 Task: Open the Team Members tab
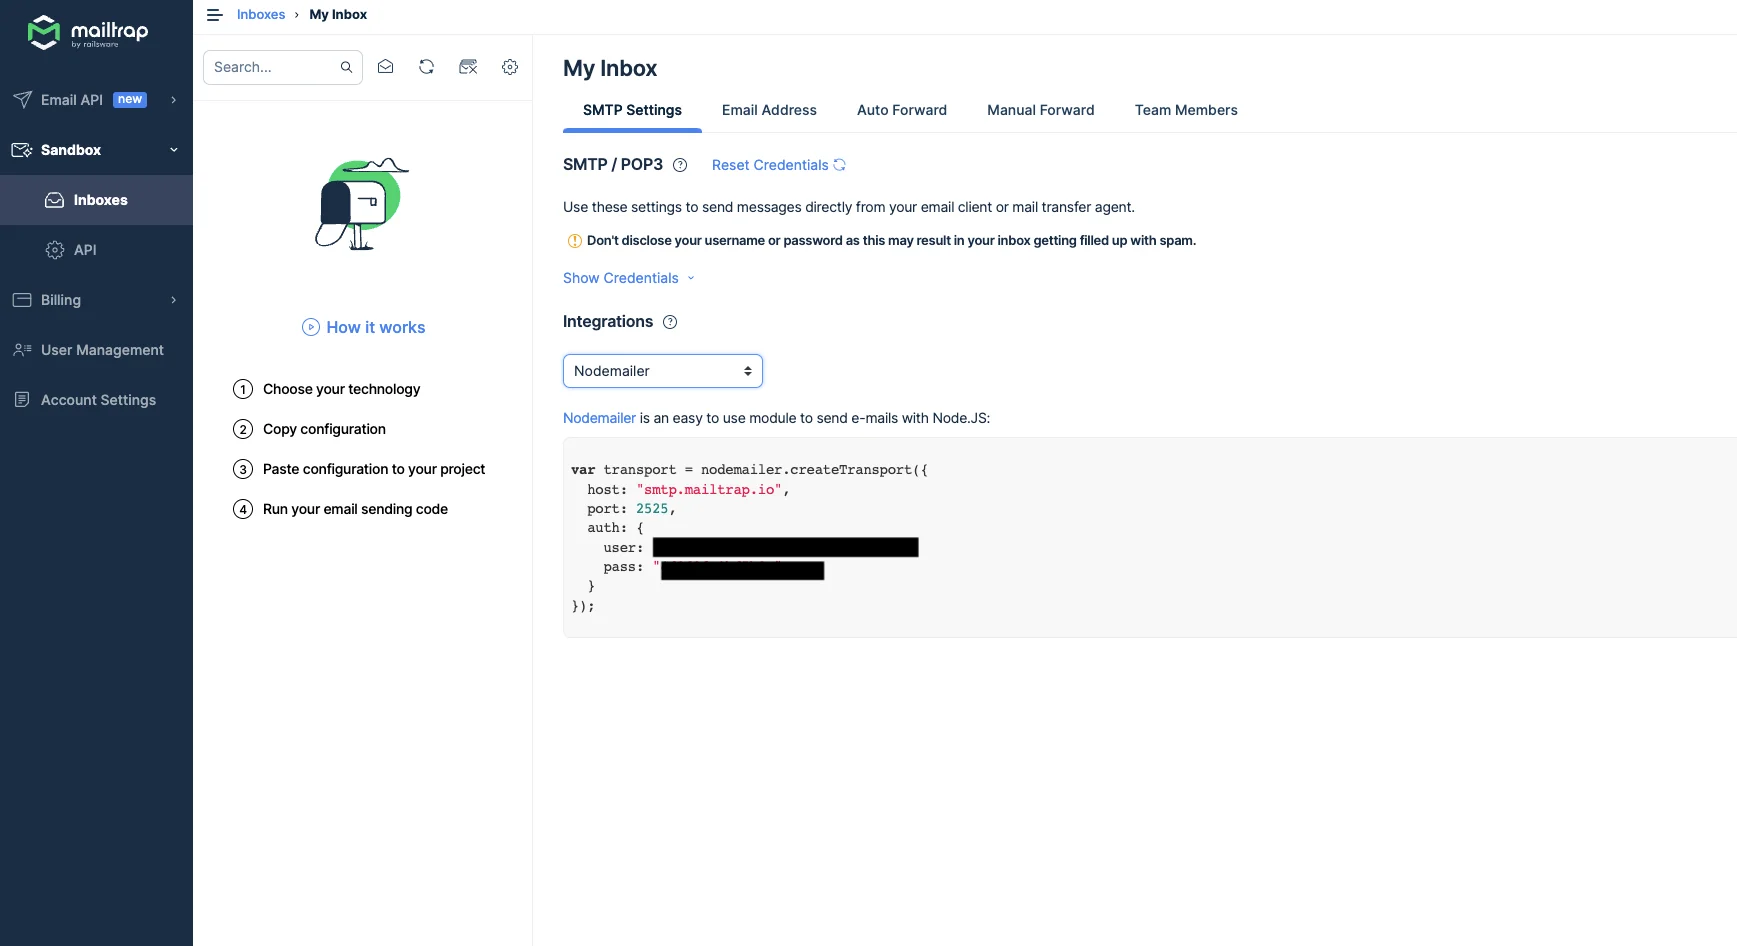[1186, 110]
